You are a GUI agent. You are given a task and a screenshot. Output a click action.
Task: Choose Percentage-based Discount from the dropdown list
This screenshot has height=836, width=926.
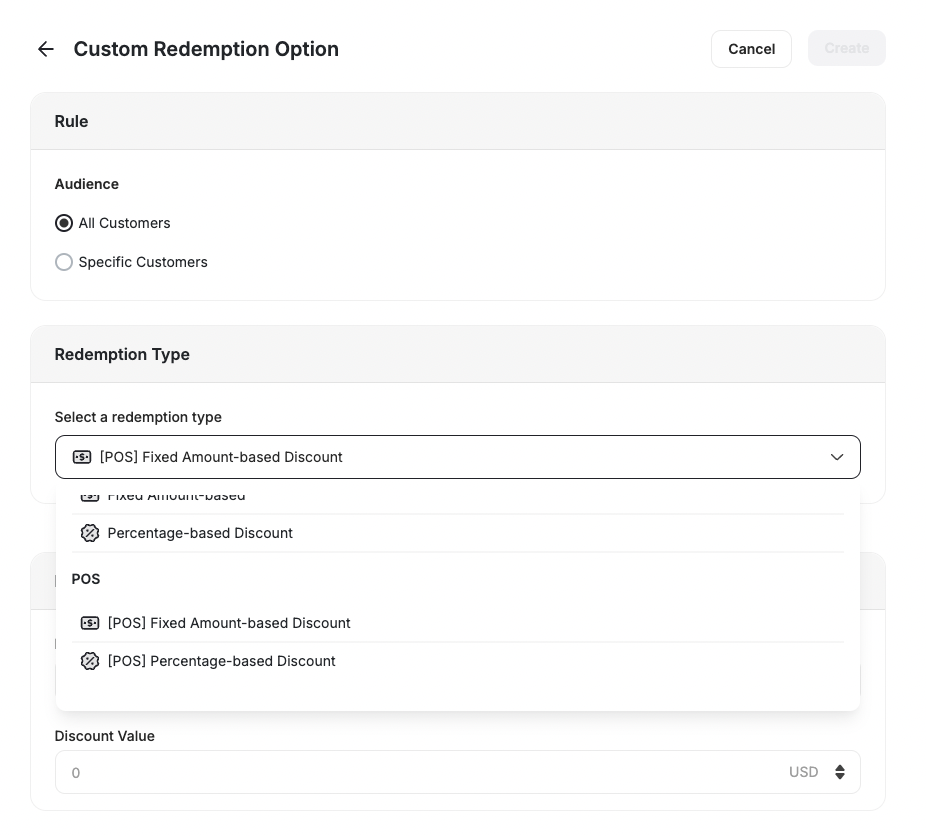tap(200, 533)
